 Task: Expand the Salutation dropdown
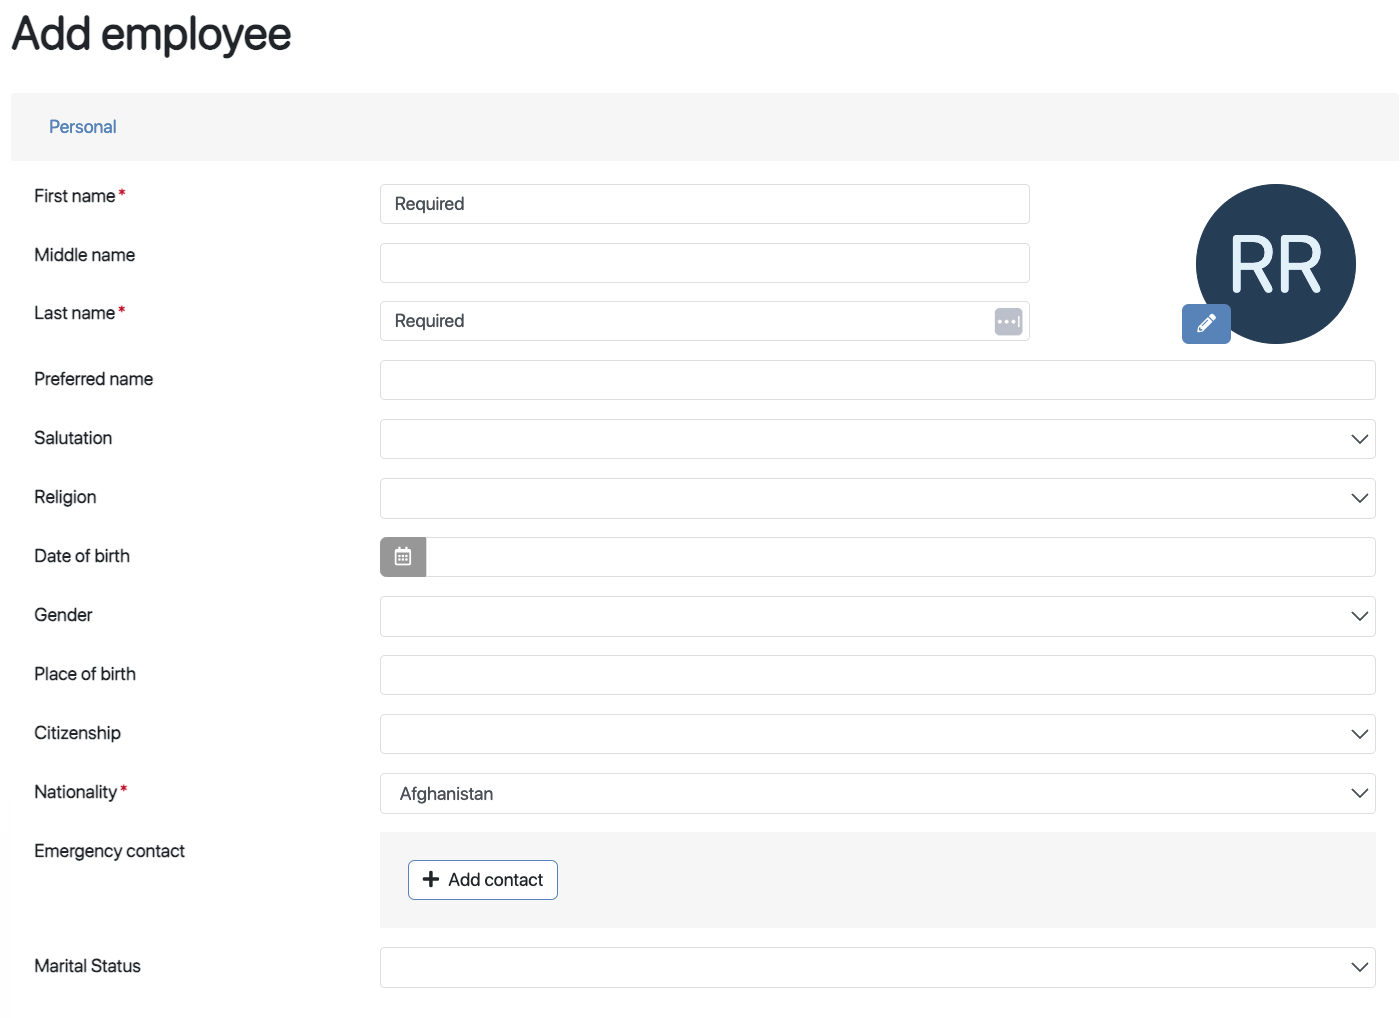(x=877, y=439)
